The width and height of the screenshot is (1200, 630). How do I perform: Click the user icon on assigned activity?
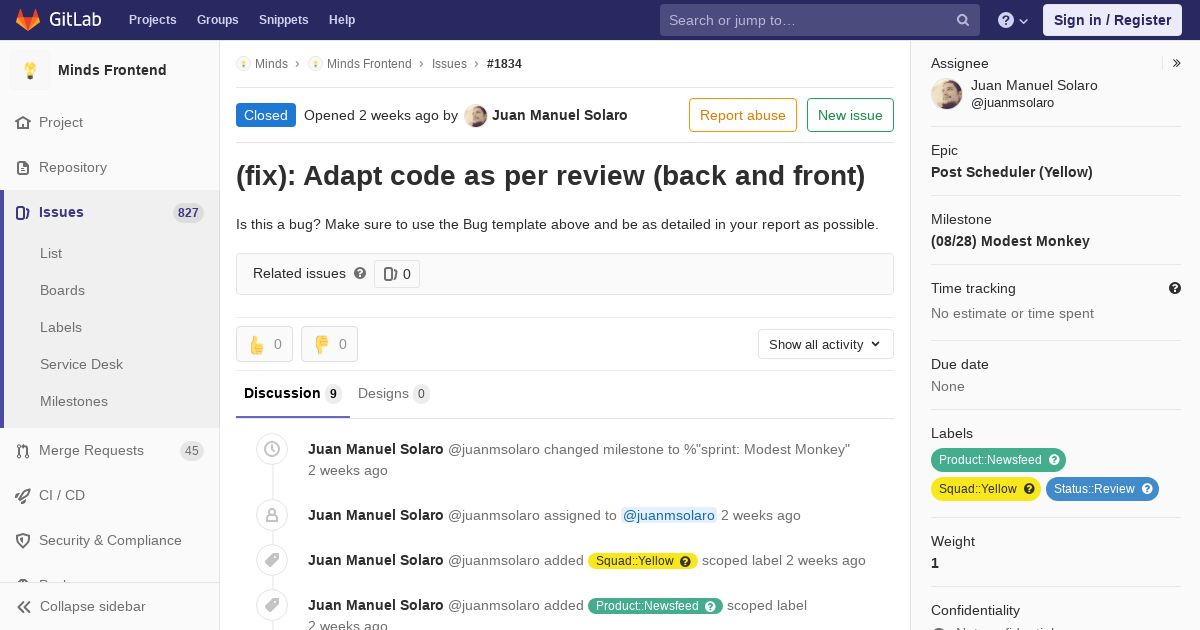(x=272, y=515)
